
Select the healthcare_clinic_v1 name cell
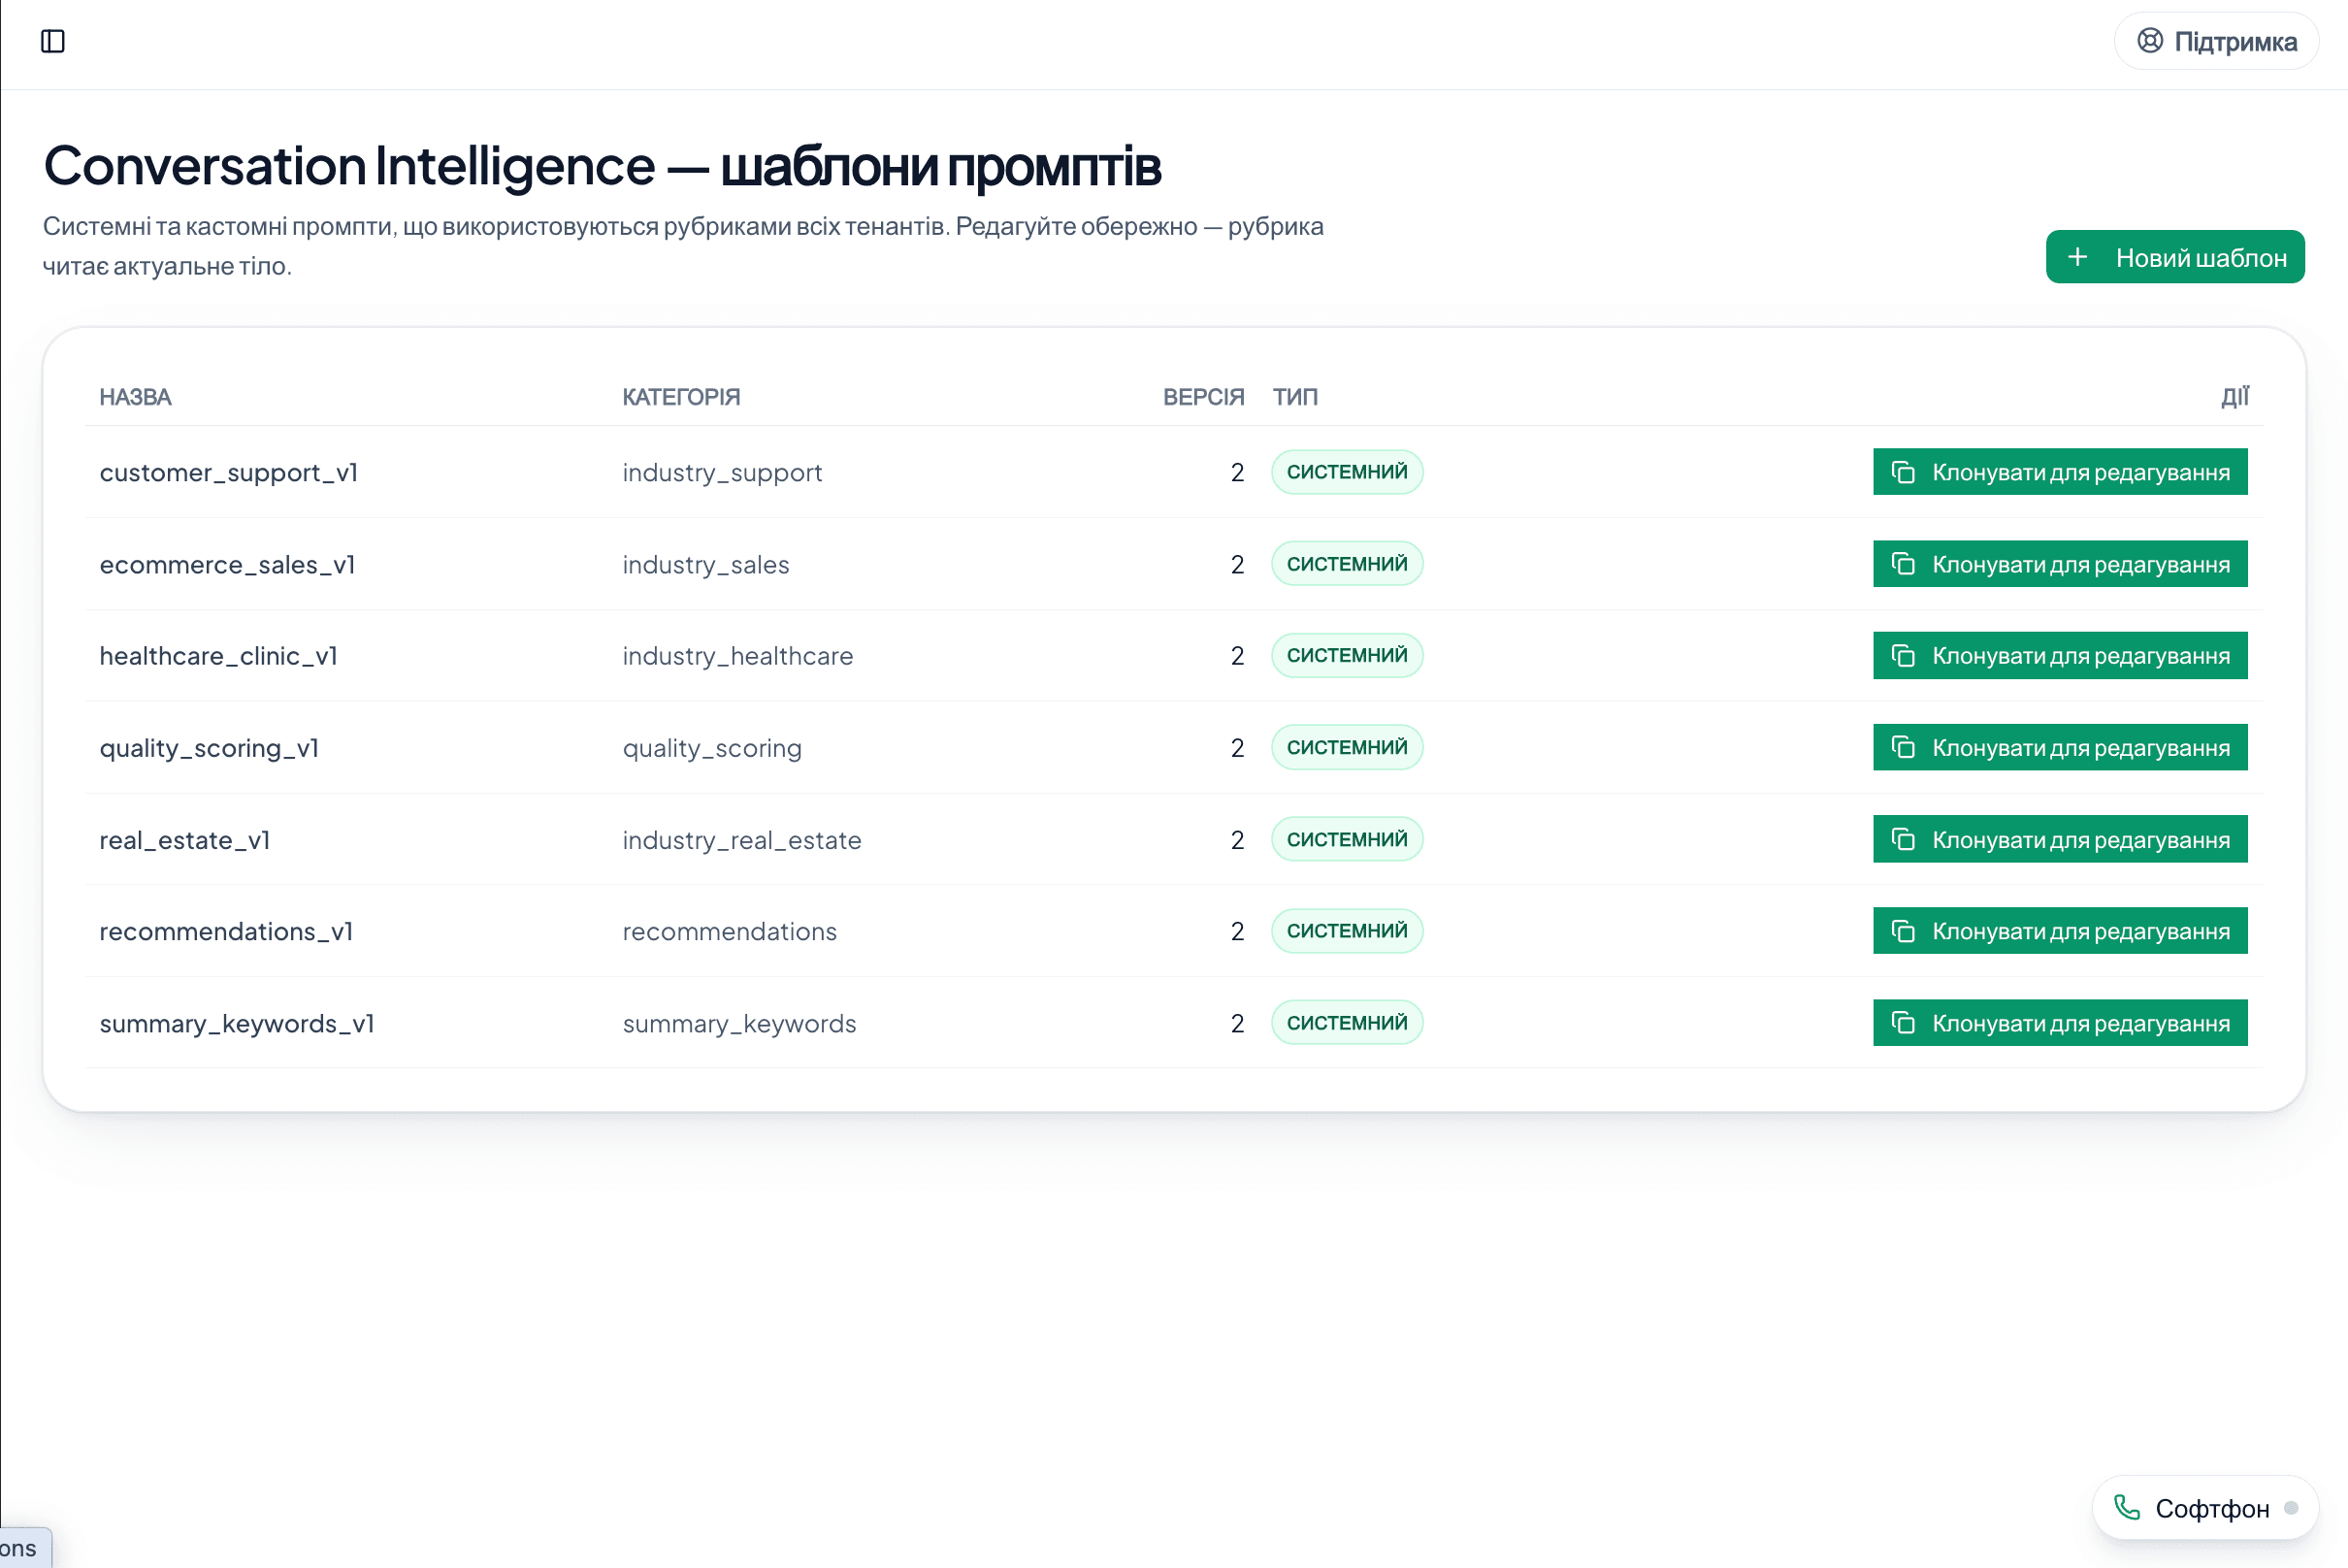coord(219,656)
